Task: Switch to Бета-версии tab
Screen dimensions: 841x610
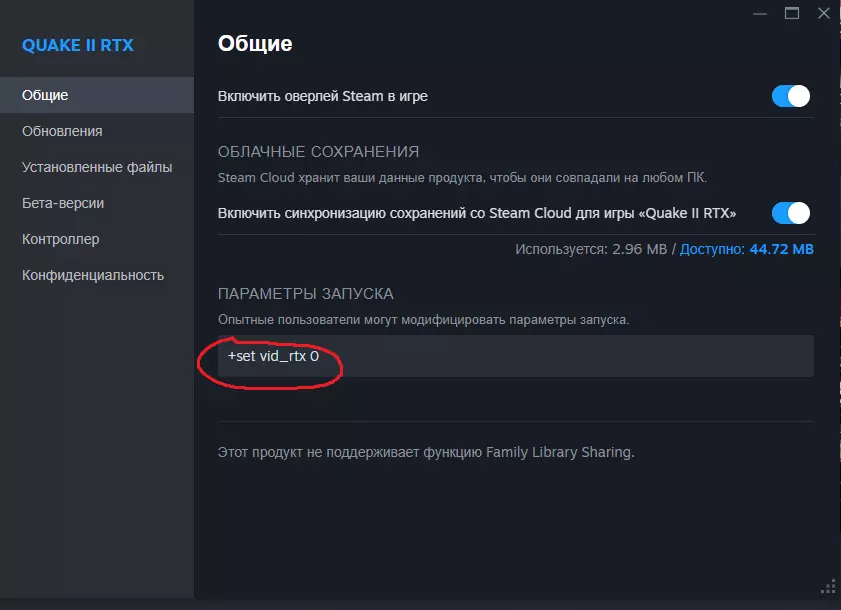Action: [x=63, y=203]
